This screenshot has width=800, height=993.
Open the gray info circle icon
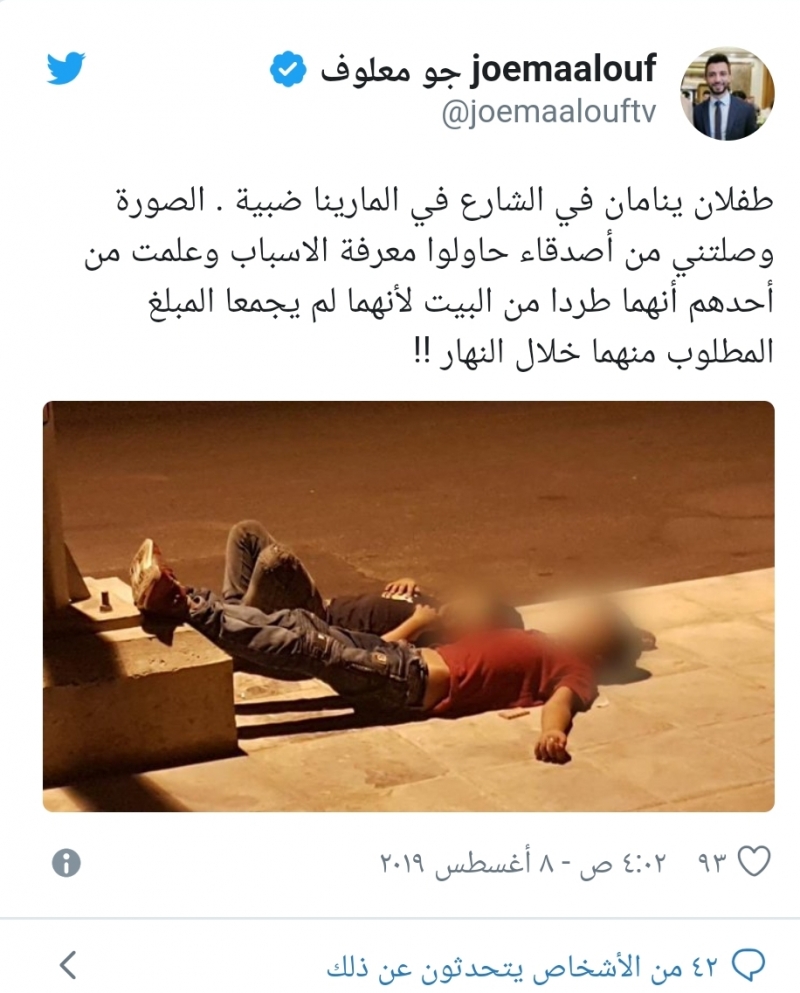(x=66, y=863)
